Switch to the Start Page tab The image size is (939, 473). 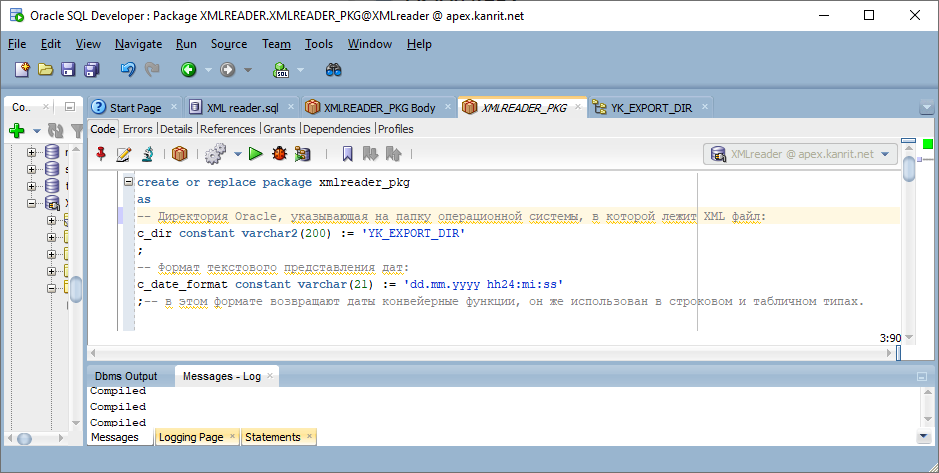coord(135,108)
